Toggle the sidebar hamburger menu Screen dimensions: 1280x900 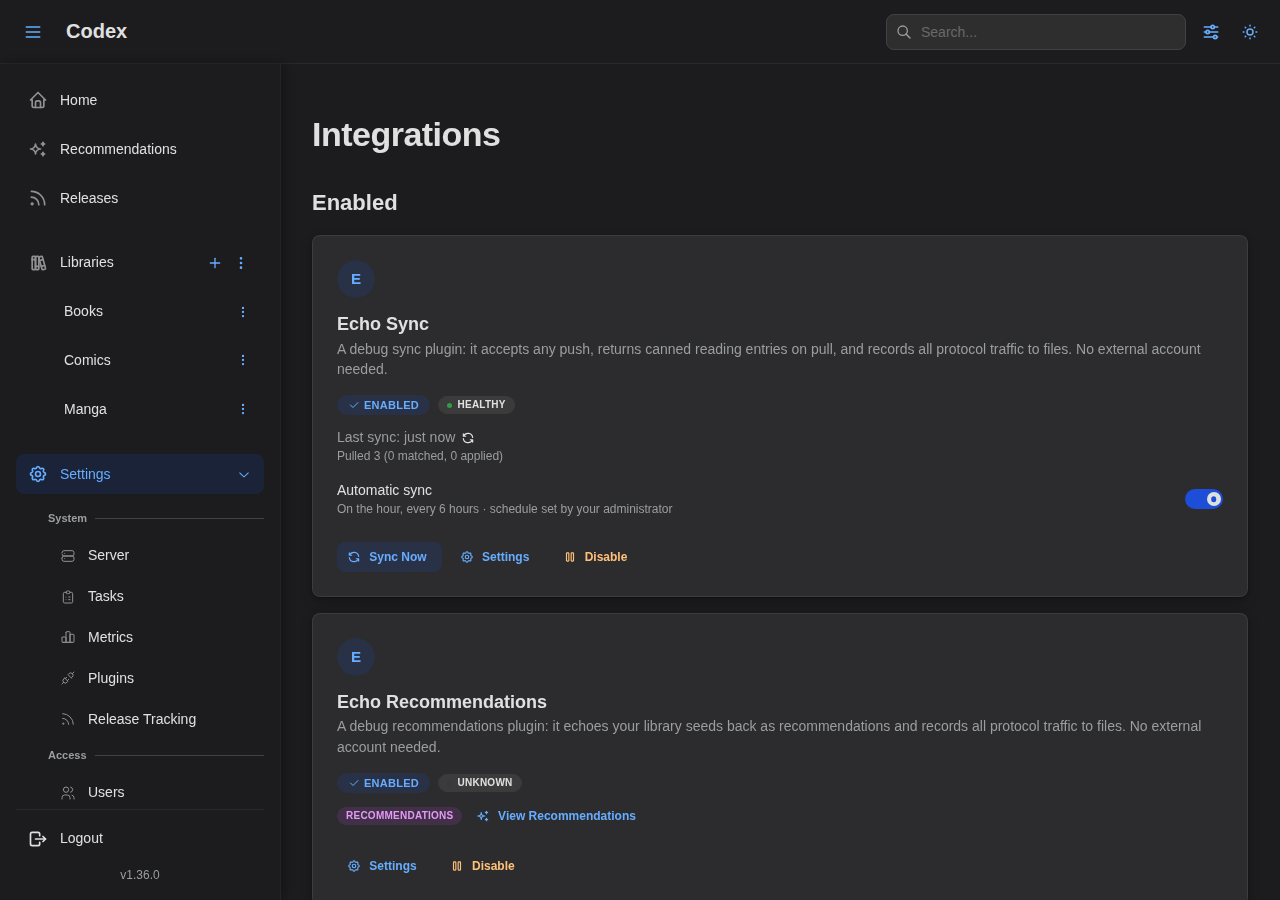coord(33,32)
